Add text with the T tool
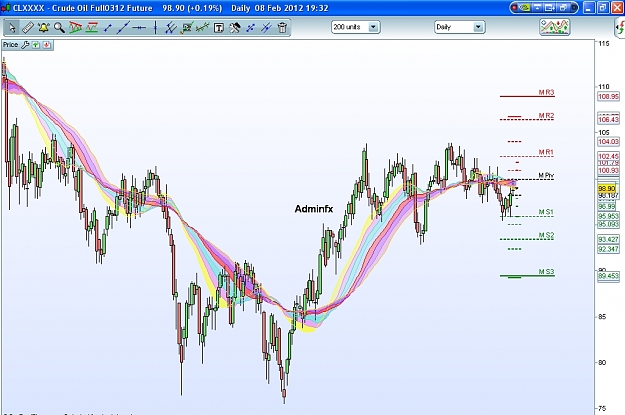Screen dimensions: 625x415 click(x=218, y=28)
